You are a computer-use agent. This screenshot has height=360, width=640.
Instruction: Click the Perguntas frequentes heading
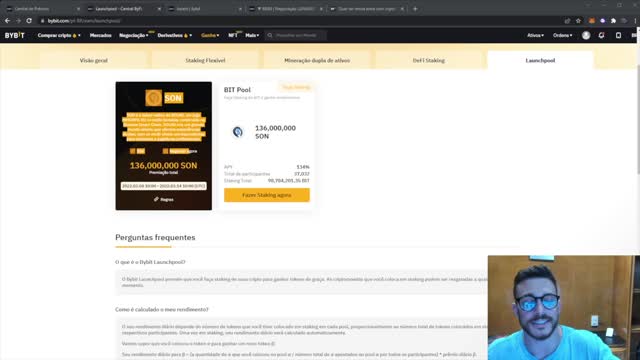pos(155,237)
